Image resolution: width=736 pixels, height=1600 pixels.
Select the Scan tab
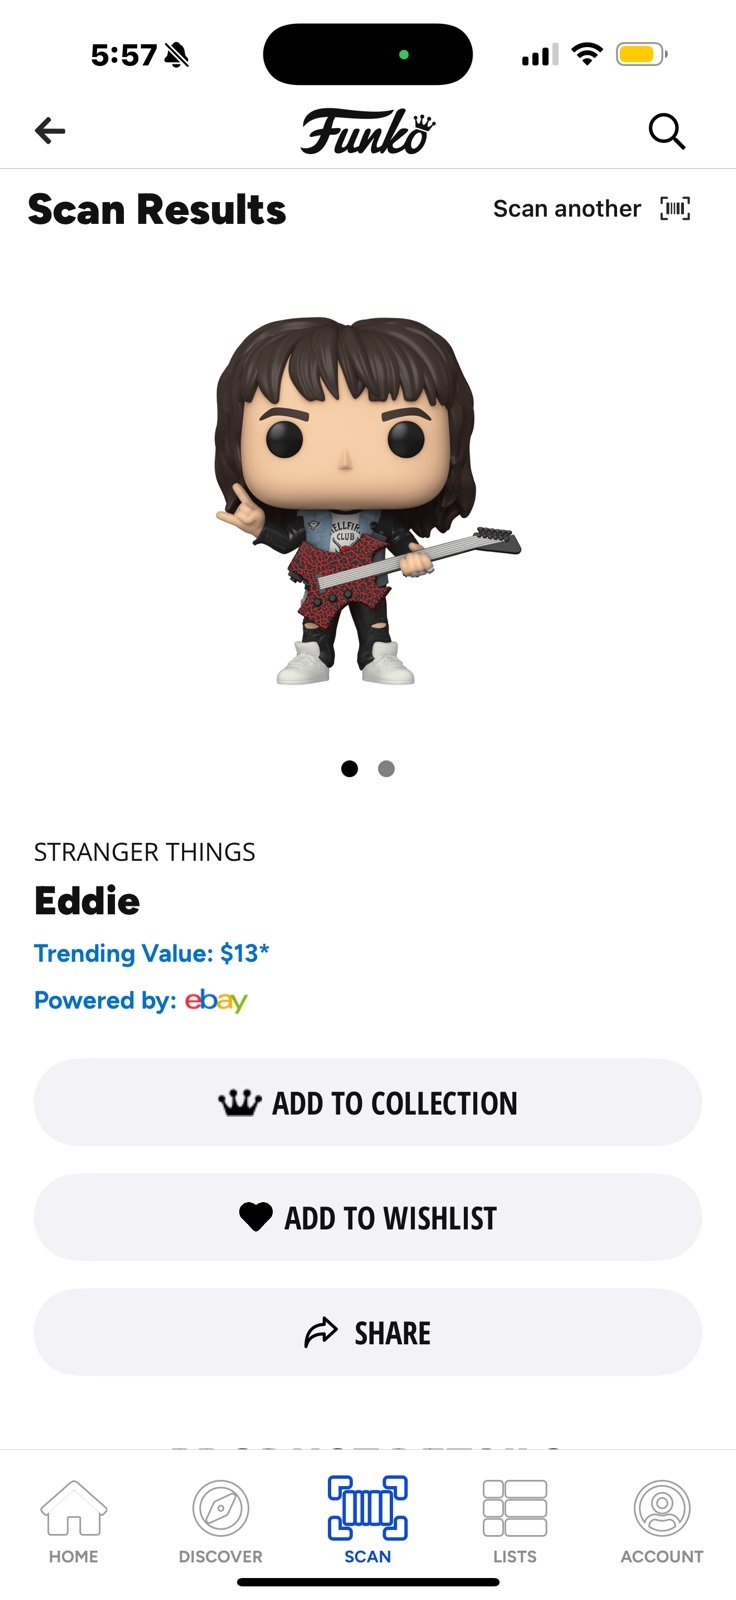(368, 1520)
